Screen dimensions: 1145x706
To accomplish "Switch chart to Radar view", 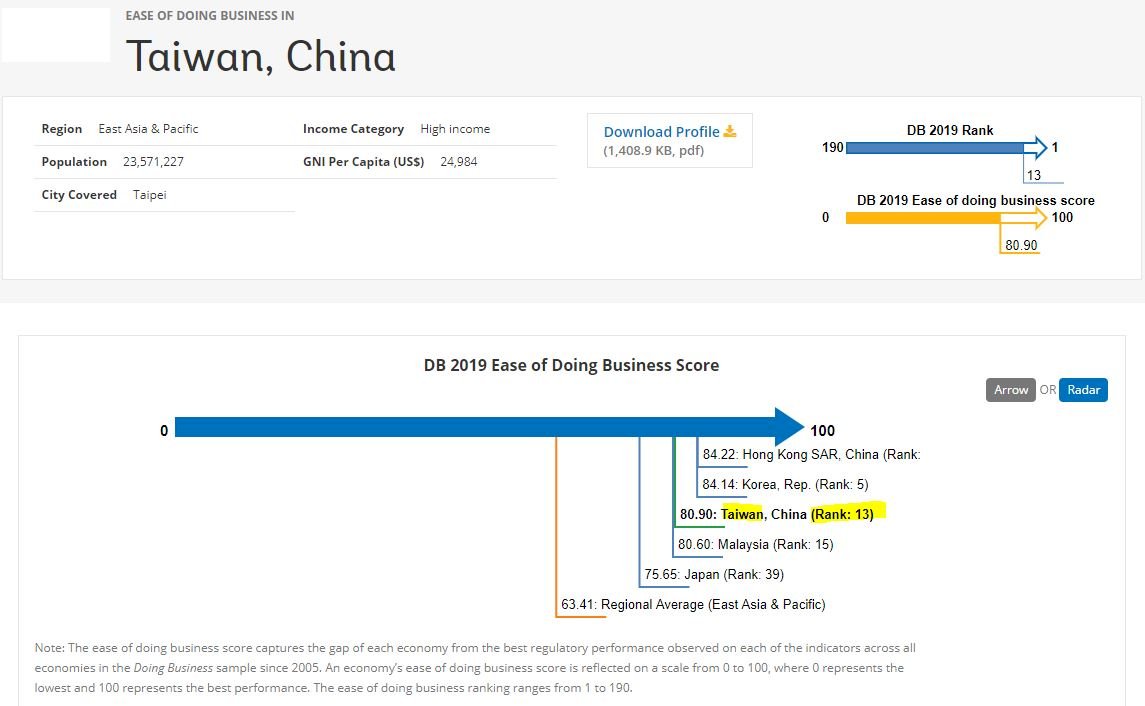I will 1083,390.
